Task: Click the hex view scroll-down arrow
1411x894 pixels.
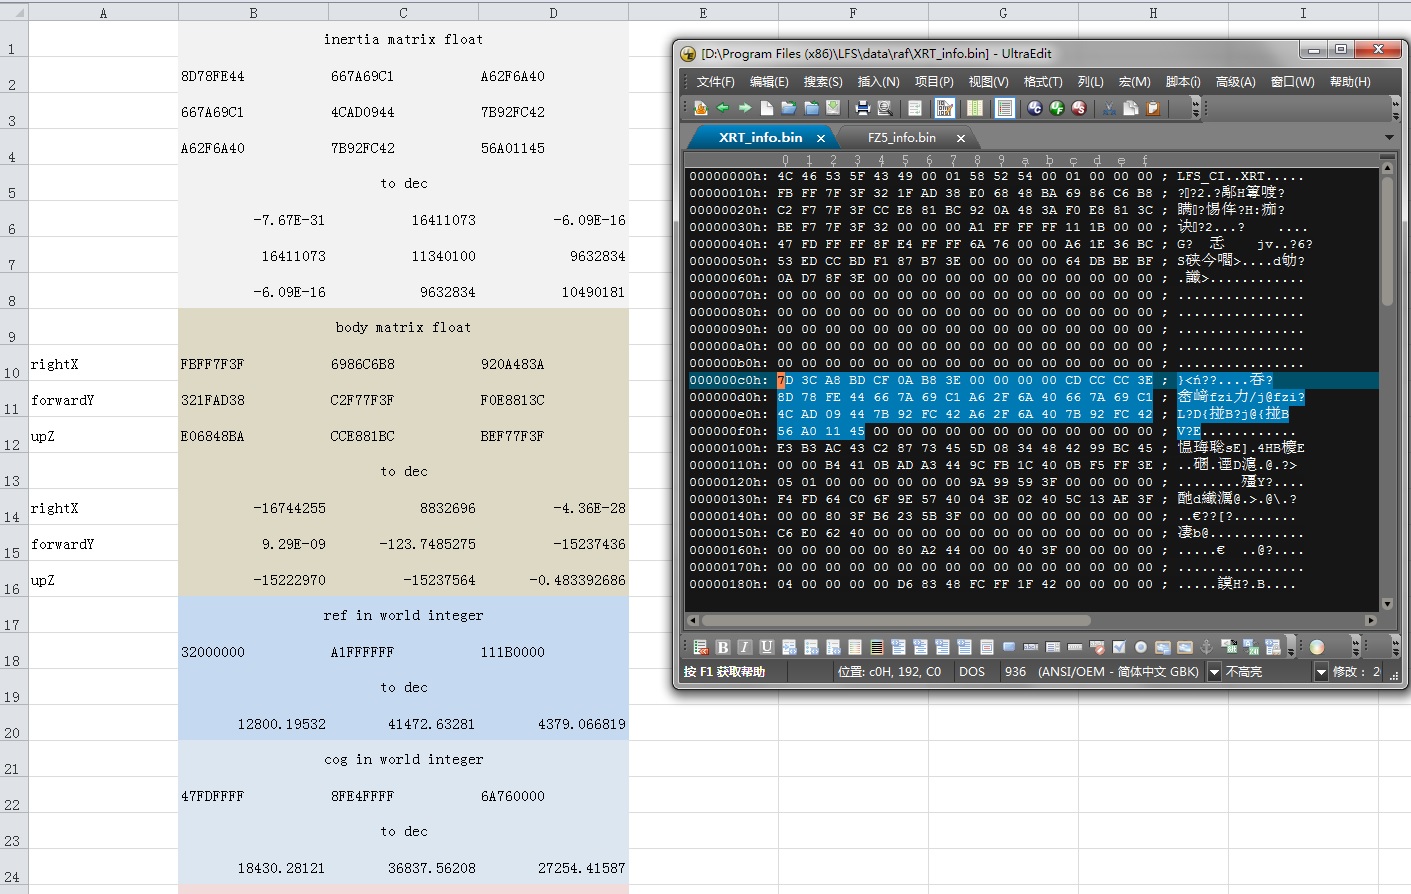Action: [x=1387, y=604]
